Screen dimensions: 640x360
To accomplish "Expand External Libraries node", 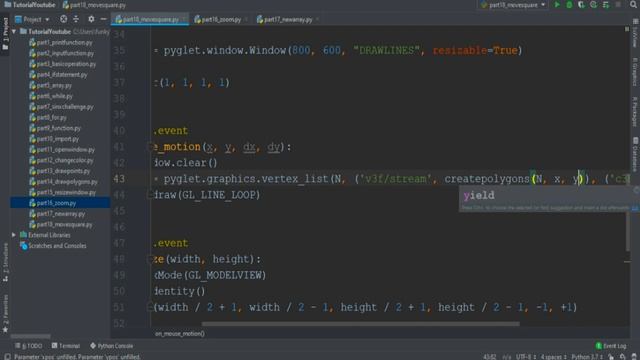I will (x=14, y=235).
